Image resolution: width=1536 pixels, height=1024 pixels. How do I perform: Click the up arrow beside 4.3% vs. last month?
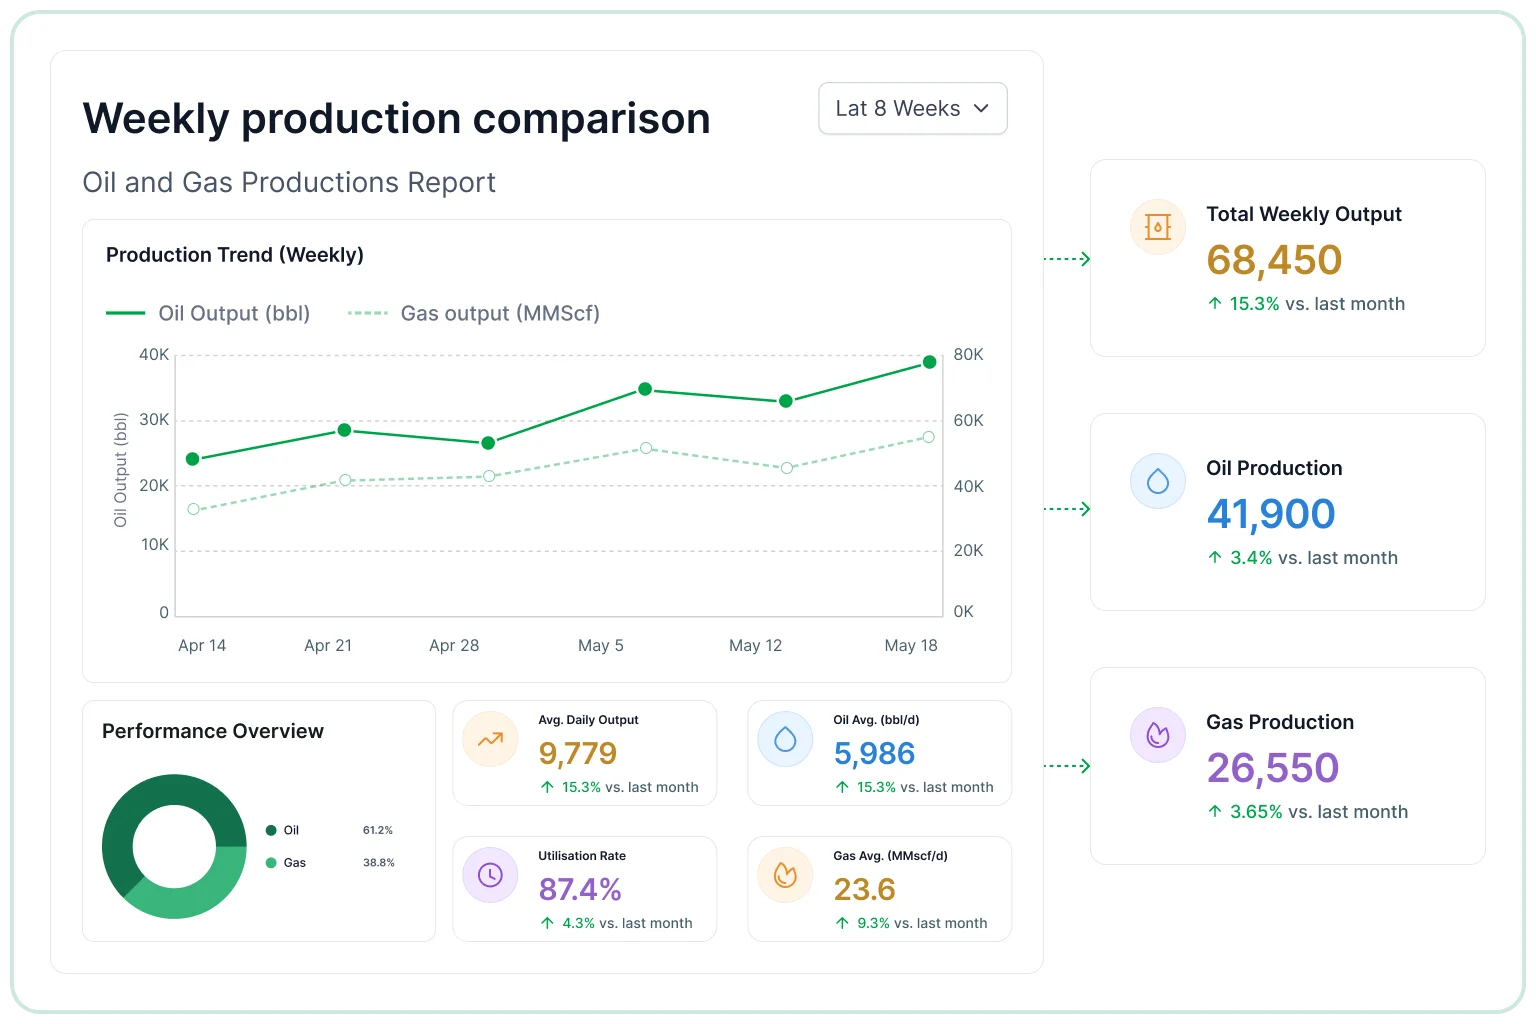tap(547, 923)
